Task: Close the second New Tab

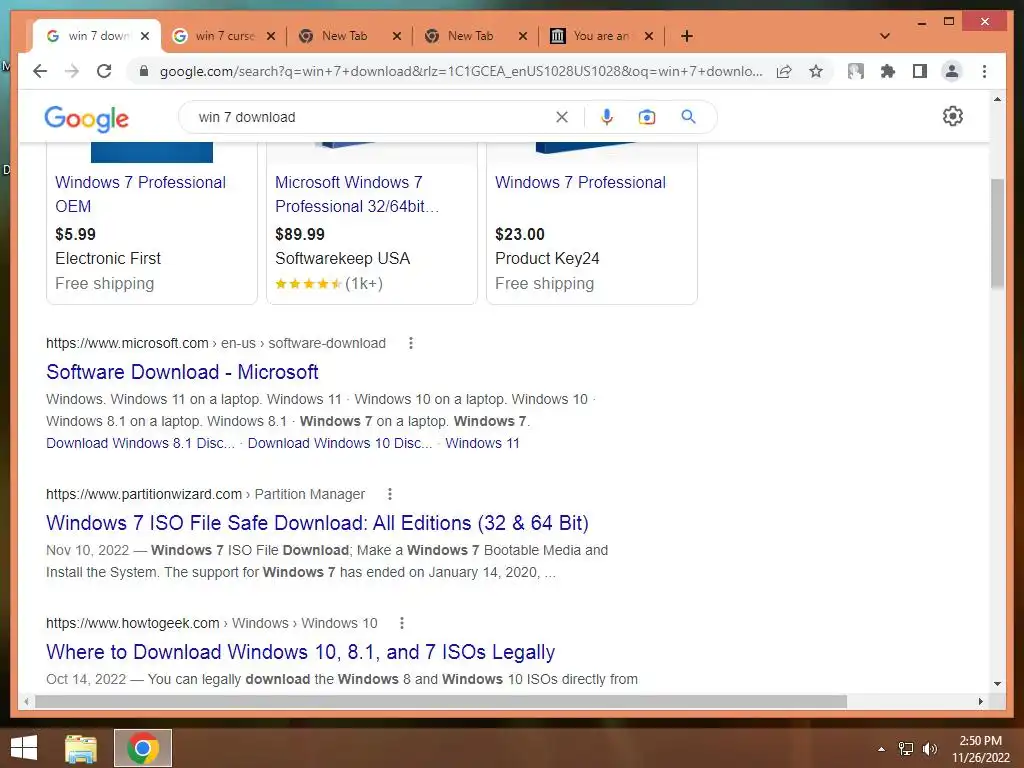Action: (x=522, y=36)
